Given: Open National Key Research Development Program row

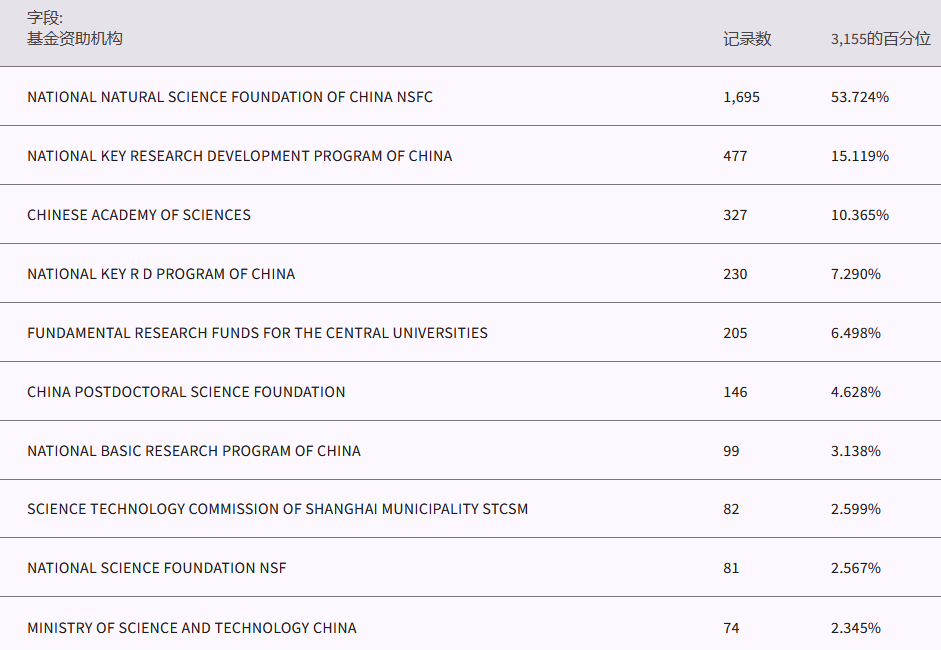Looking at the screenshot, I should coord(239,156).
